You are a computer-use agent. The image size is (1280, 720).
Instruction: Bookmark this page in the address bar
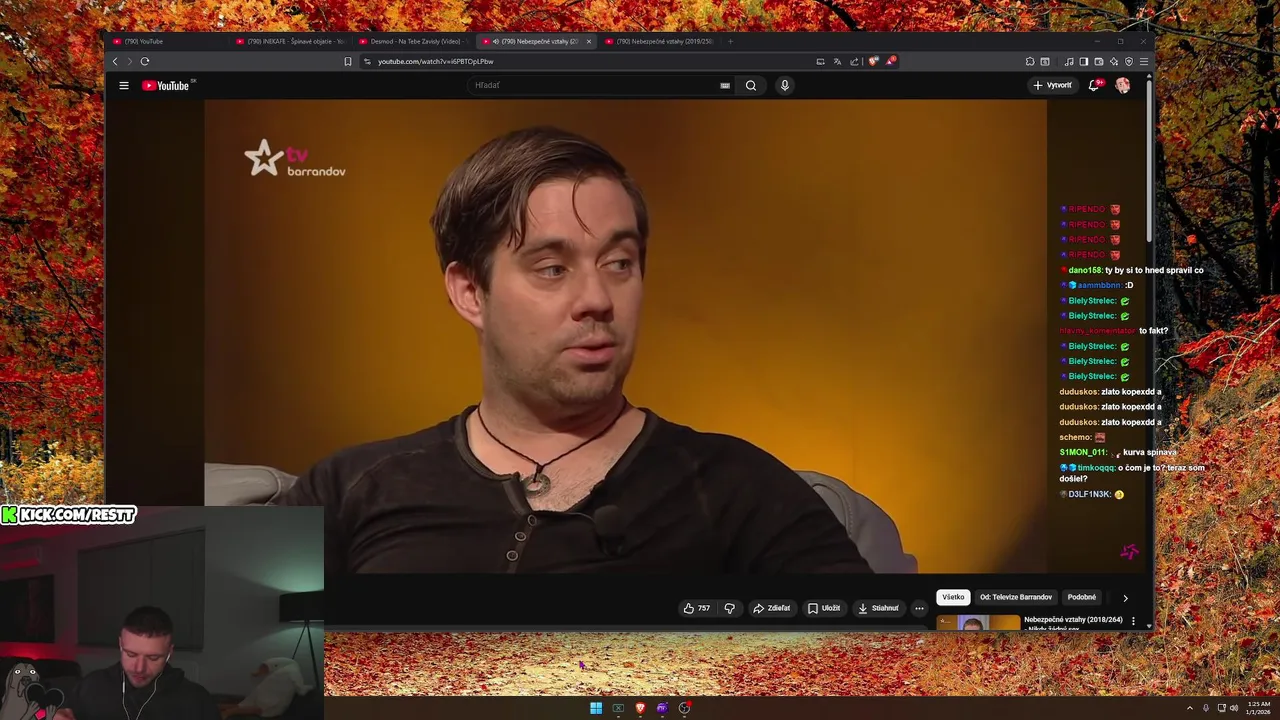[x=348, y=61]
